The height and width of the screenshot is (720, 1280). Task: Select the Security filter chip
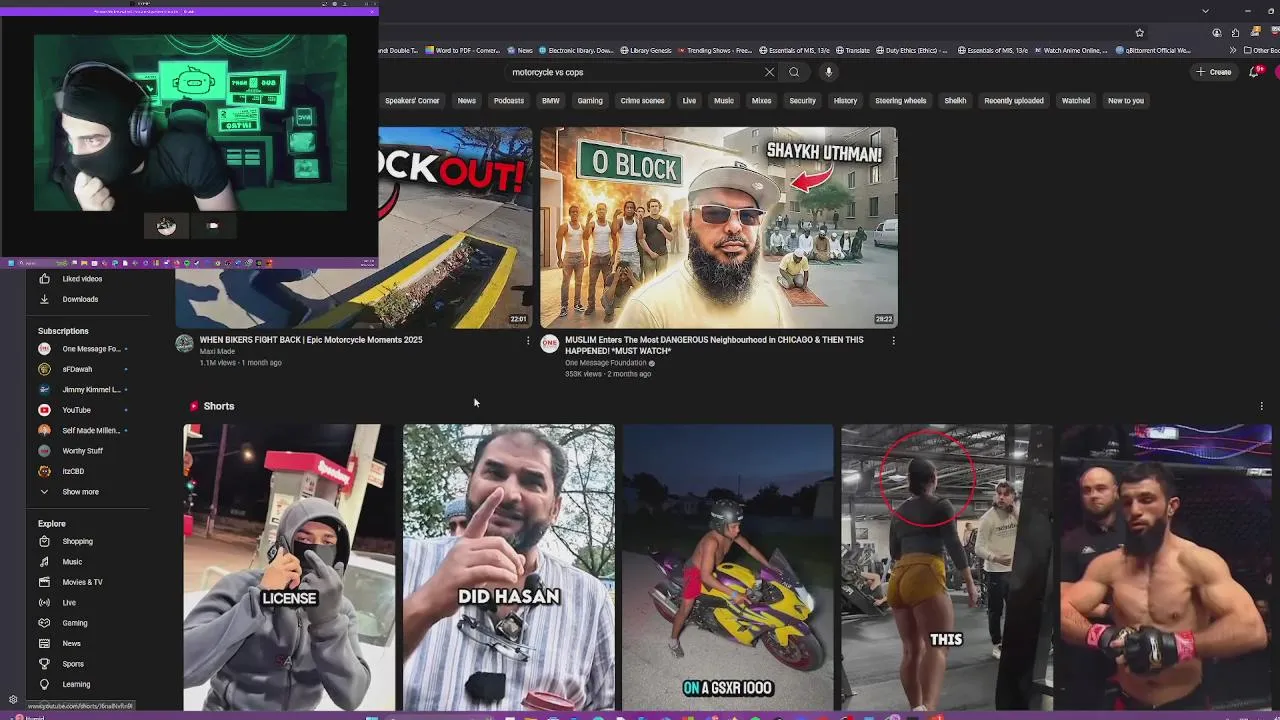802,100
